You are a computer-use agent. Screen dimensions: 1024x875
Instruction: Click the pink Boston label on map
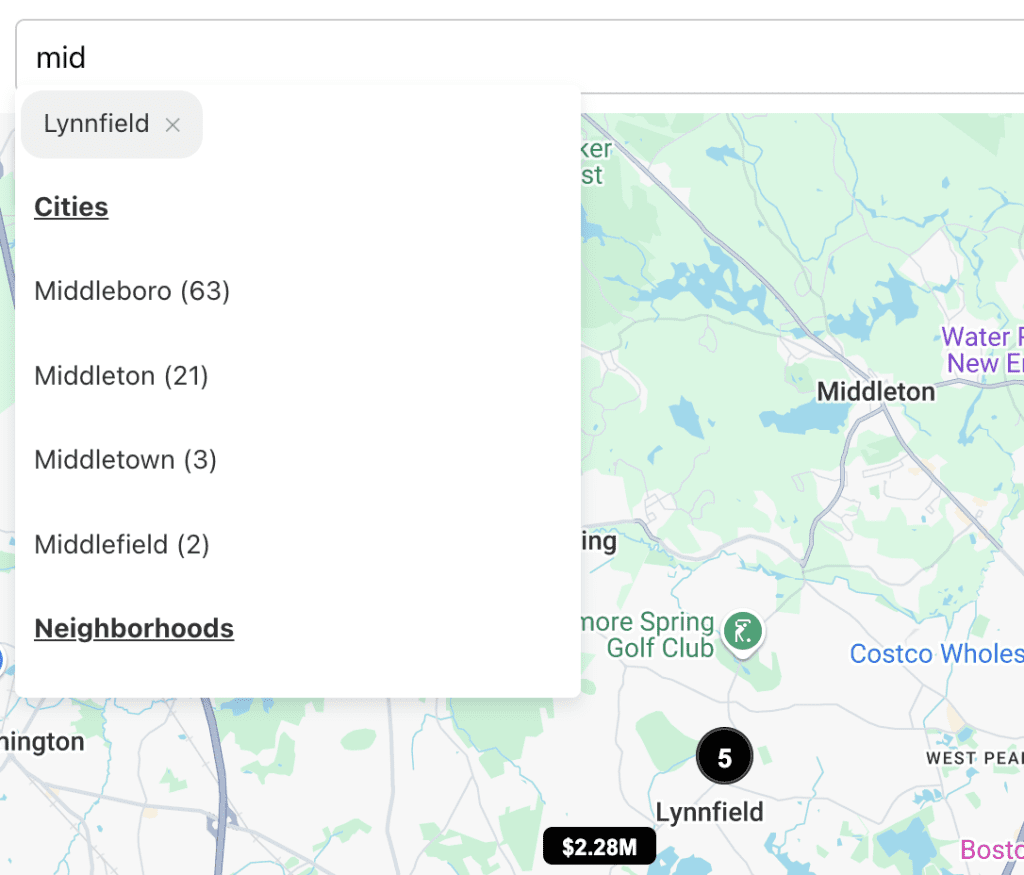click(x=991, y=850)
